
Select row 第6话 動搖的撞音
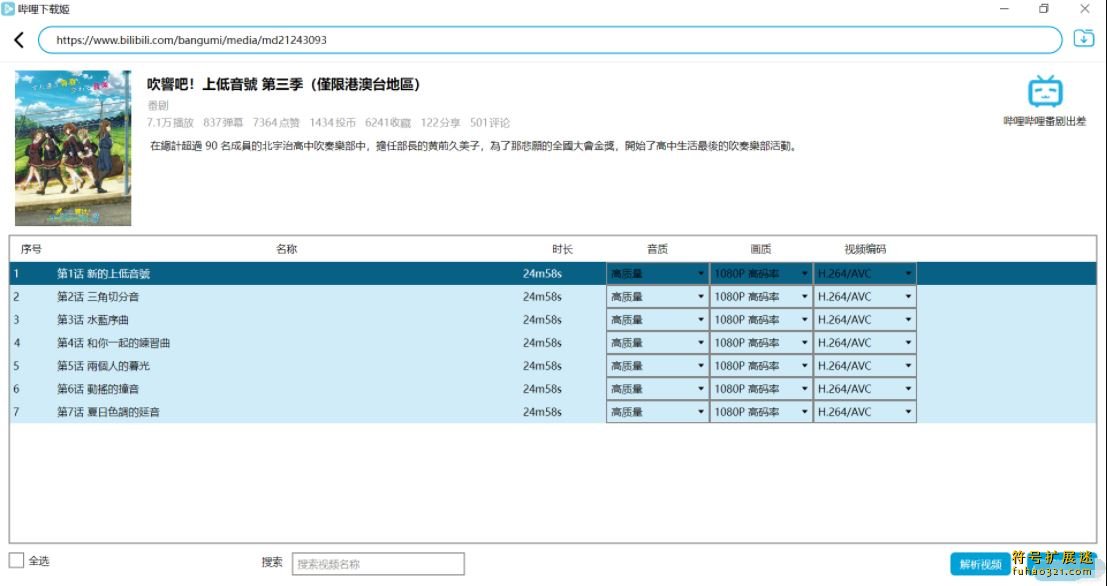pyautogui.click(x=553, y=389)
